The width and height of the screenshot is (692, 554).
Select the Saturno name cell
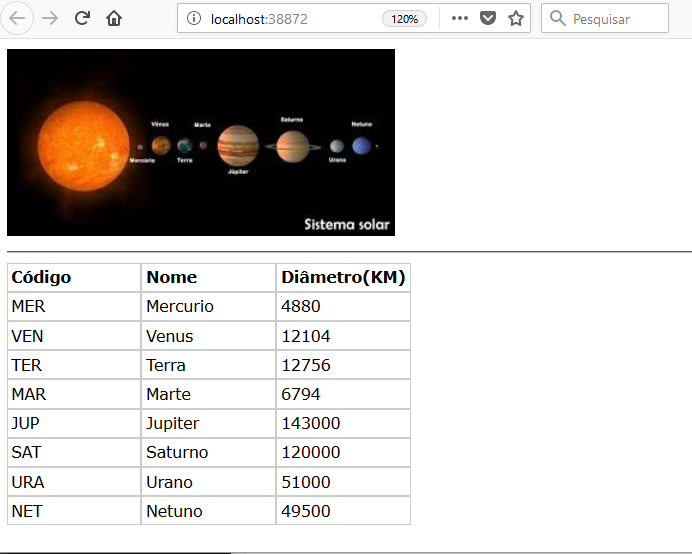[x=208, y=452]
